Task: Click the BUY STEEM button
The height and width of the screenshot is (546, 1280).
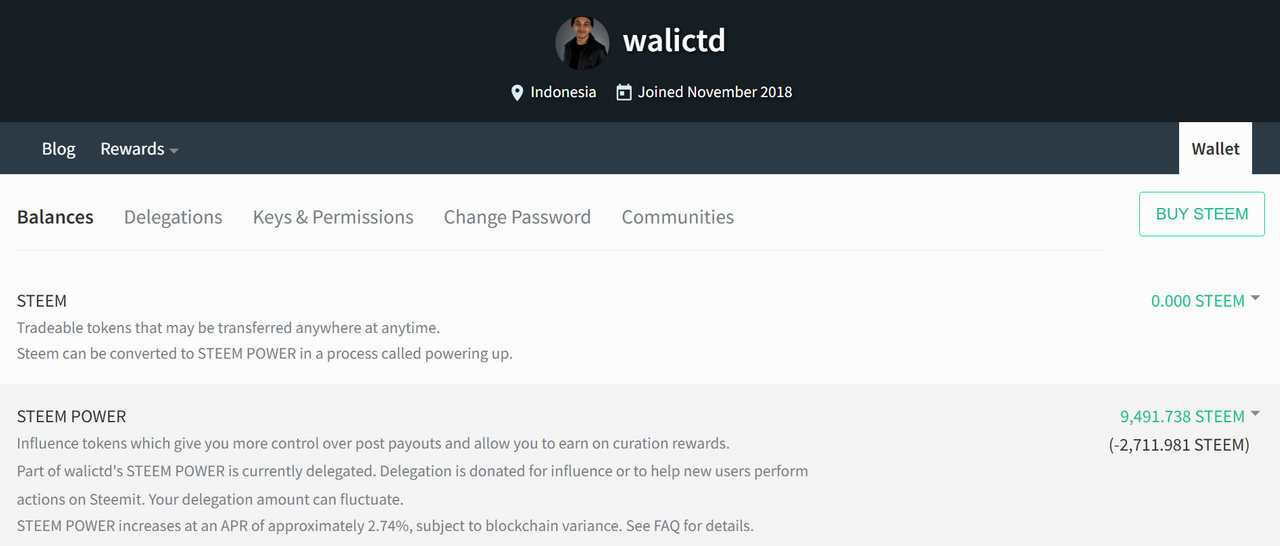Action: point(1202,214)
